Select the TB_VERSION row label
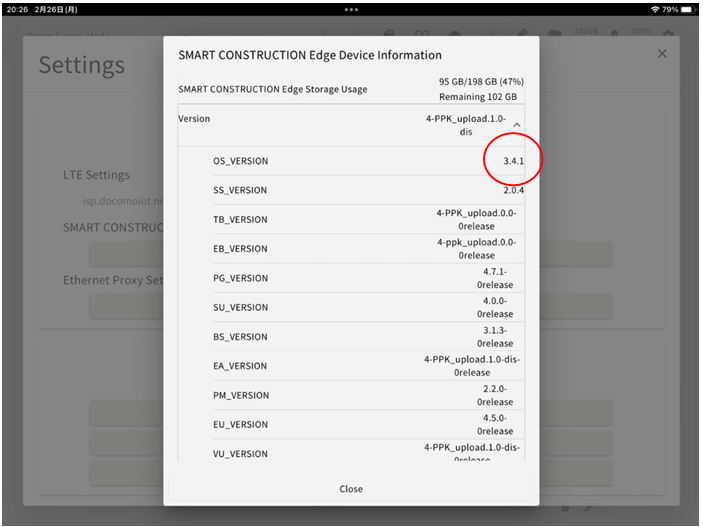Screen dimensions: 703x527 pyautogui.click(x=240, y=220)
